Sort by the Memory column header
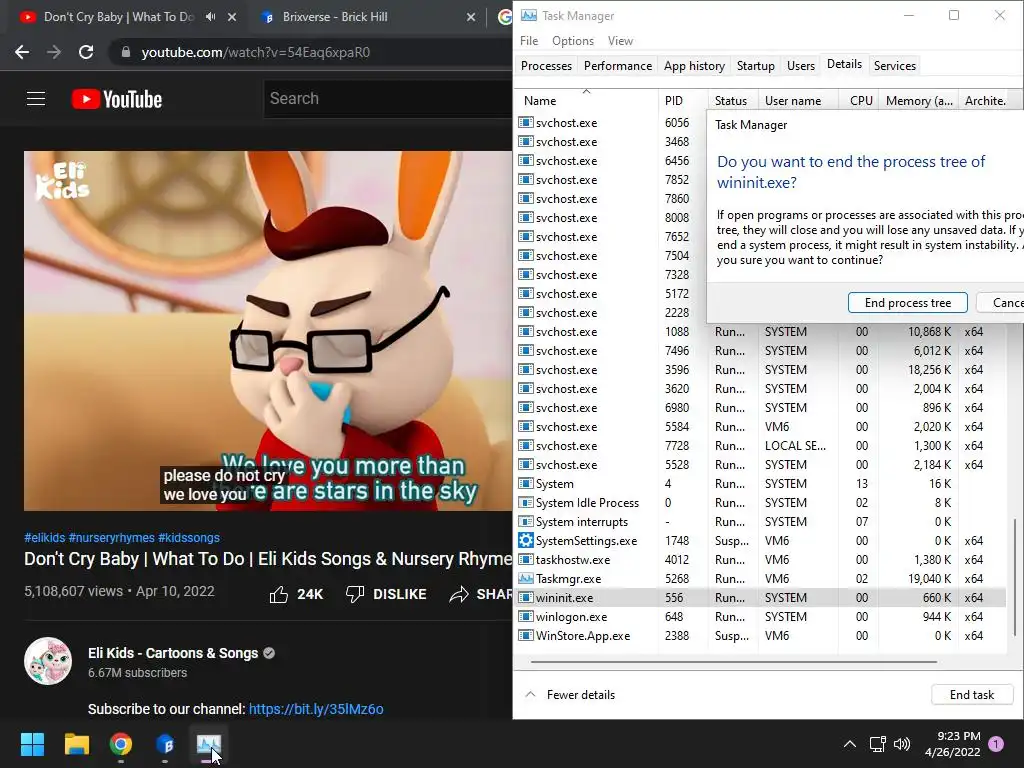1024x768 pixels. pos(918,101)
